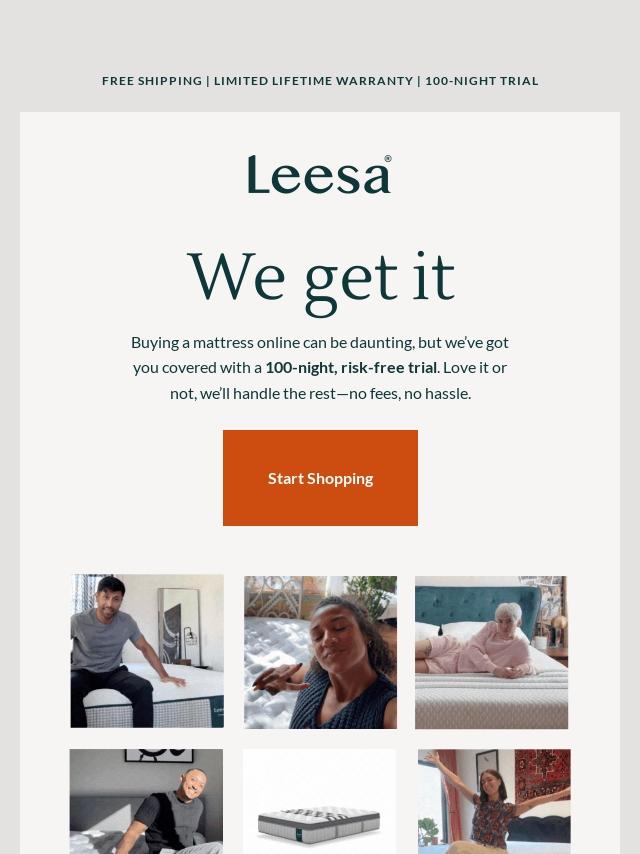
Task: Click the 'no fees, no hassle' sentence
Action: pos(410,393)
